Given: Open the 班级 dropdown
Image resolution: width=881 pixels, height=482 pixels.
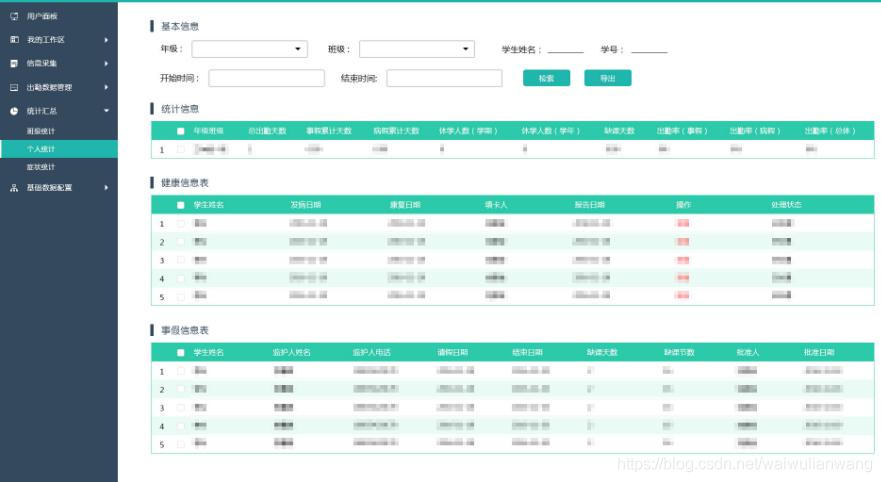Looking at the screenshot, I should coord(417,49).
